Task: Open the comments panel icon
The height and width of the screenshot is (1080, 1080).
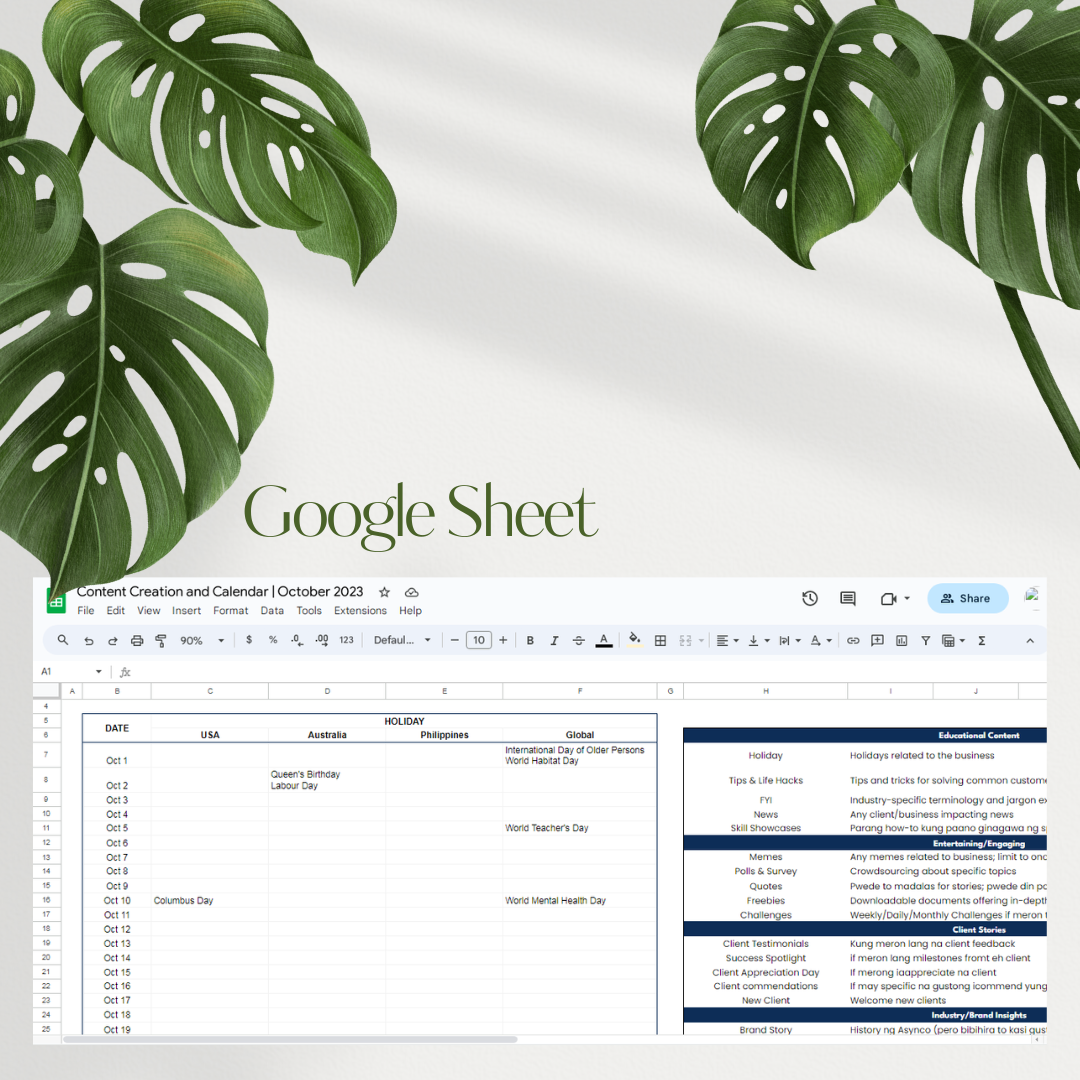Action: click(848, 599)
